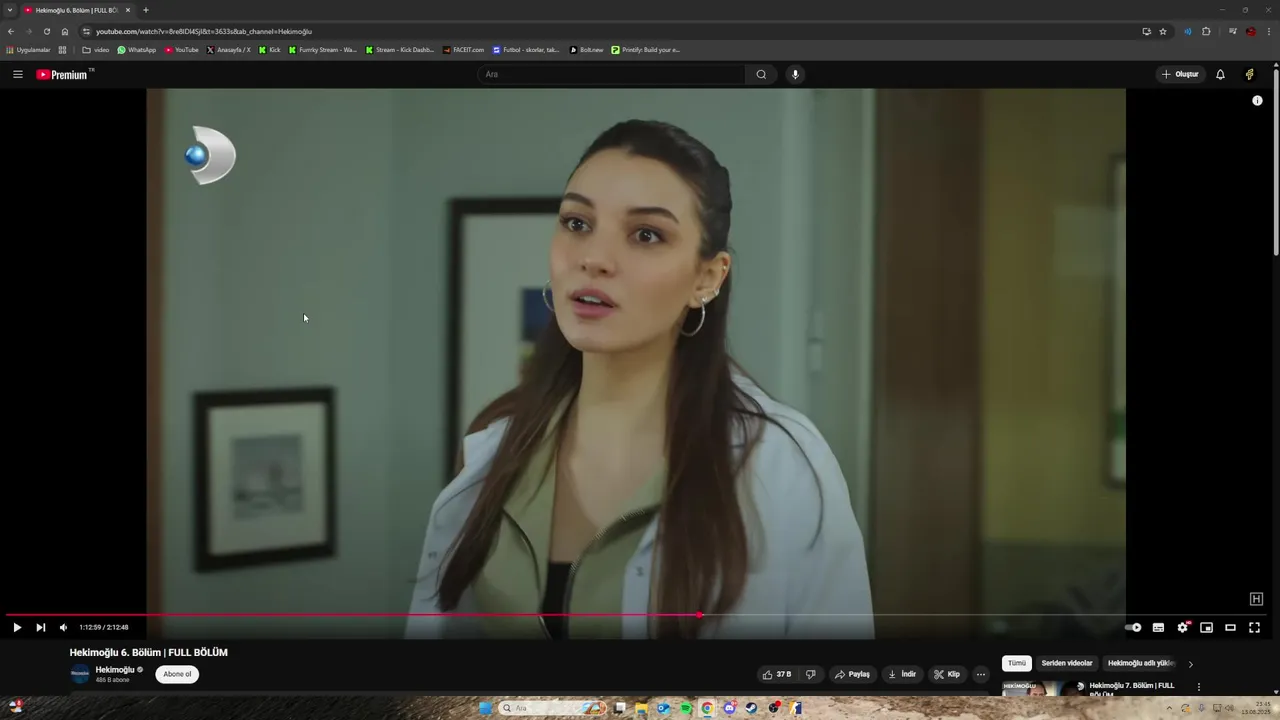Click the Windows taskbar search box

coord(553,708)
